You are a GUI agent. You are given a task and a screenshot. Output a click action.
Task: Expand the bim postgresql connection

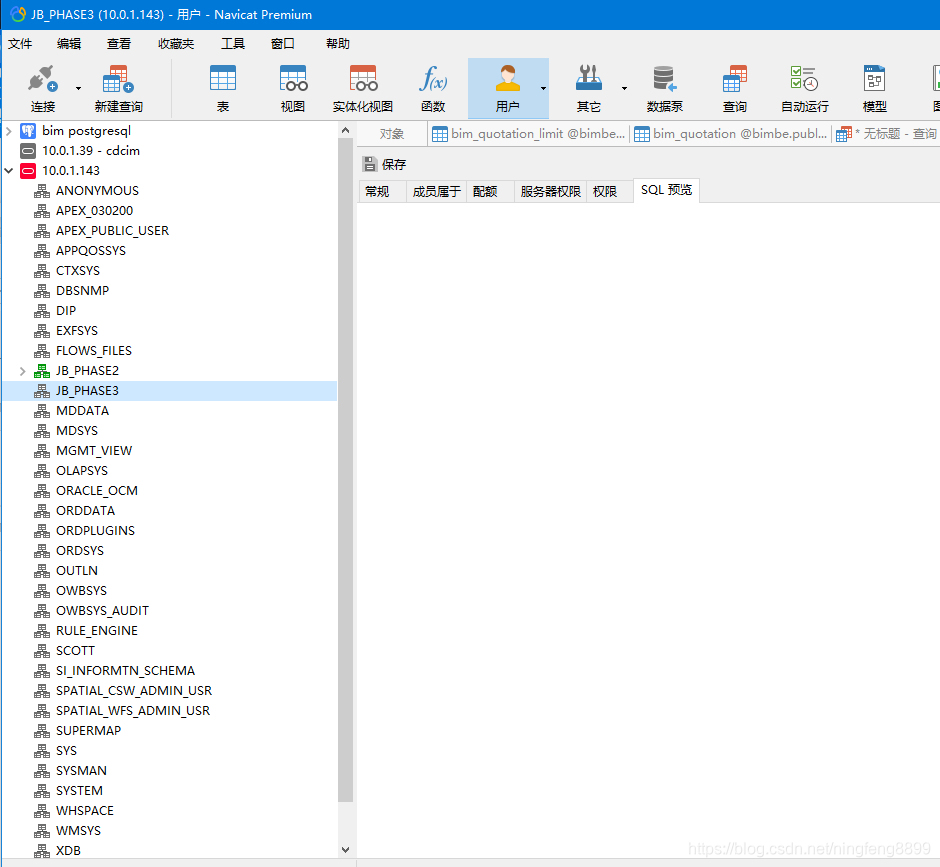click(9, 131)
